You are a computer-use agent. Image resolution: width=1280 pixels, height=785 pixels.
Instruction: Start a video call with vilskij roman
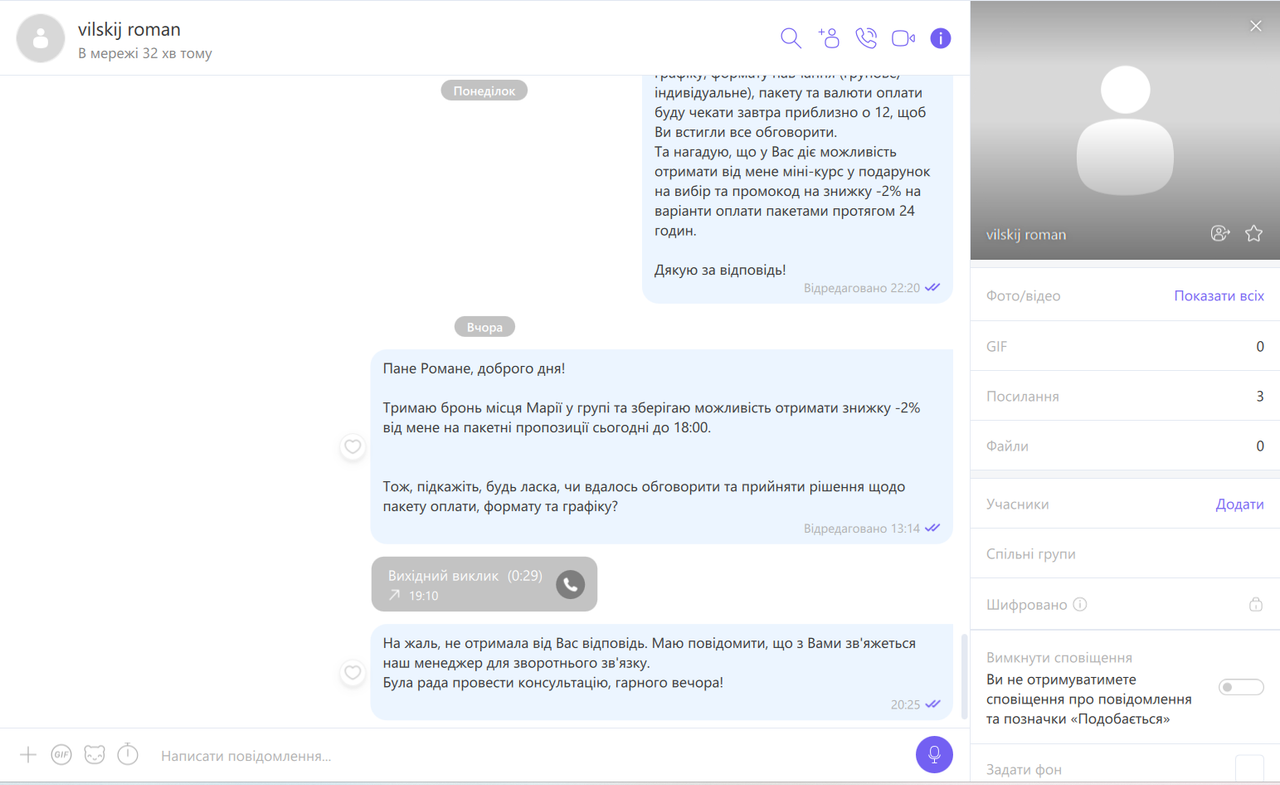click(x=903, y=38)
